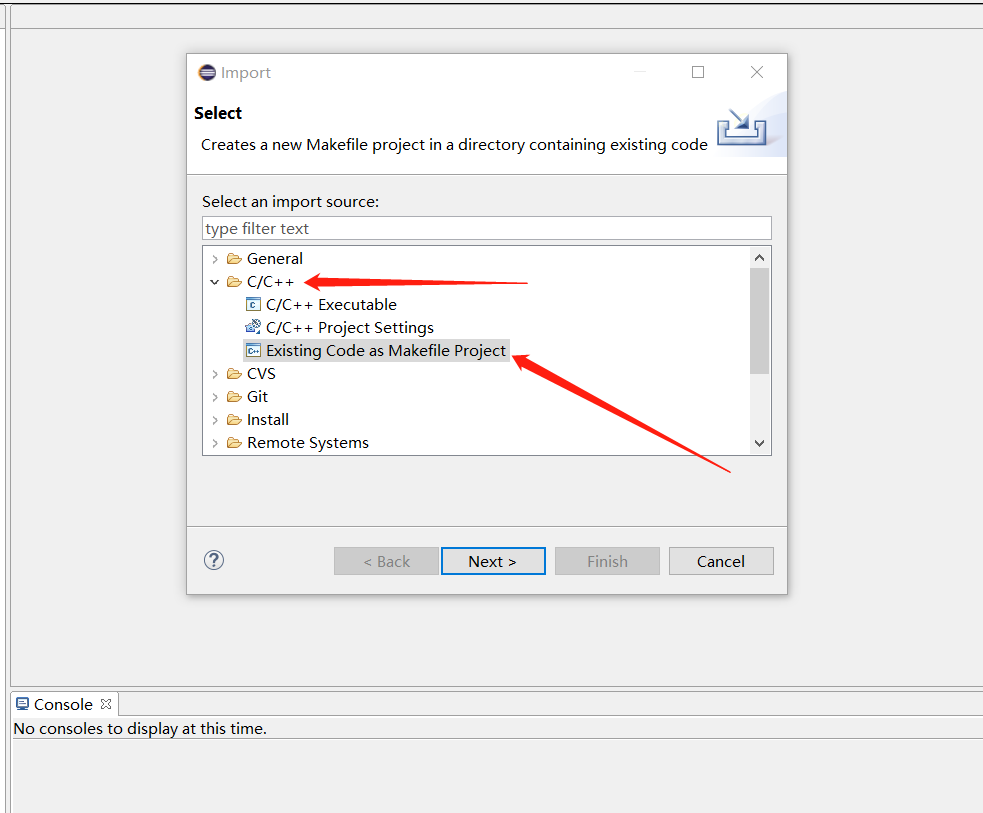
Task: Click the C/C++ Executable file icon
Action: [253, 305]
